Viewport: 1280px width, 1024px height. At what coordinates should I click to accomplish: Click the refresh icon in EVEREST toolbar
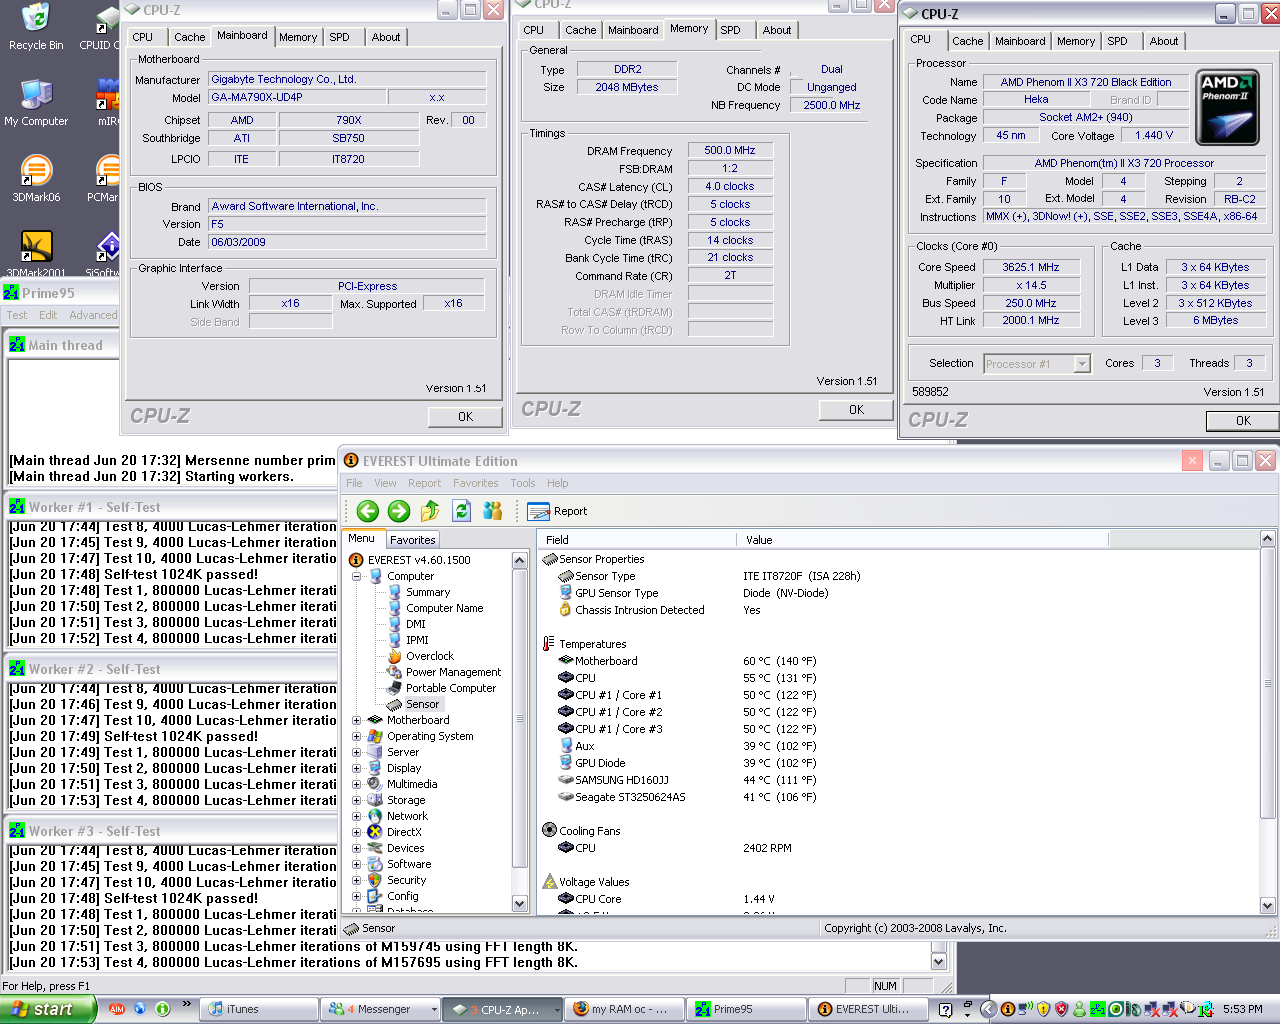click(461, 510)
